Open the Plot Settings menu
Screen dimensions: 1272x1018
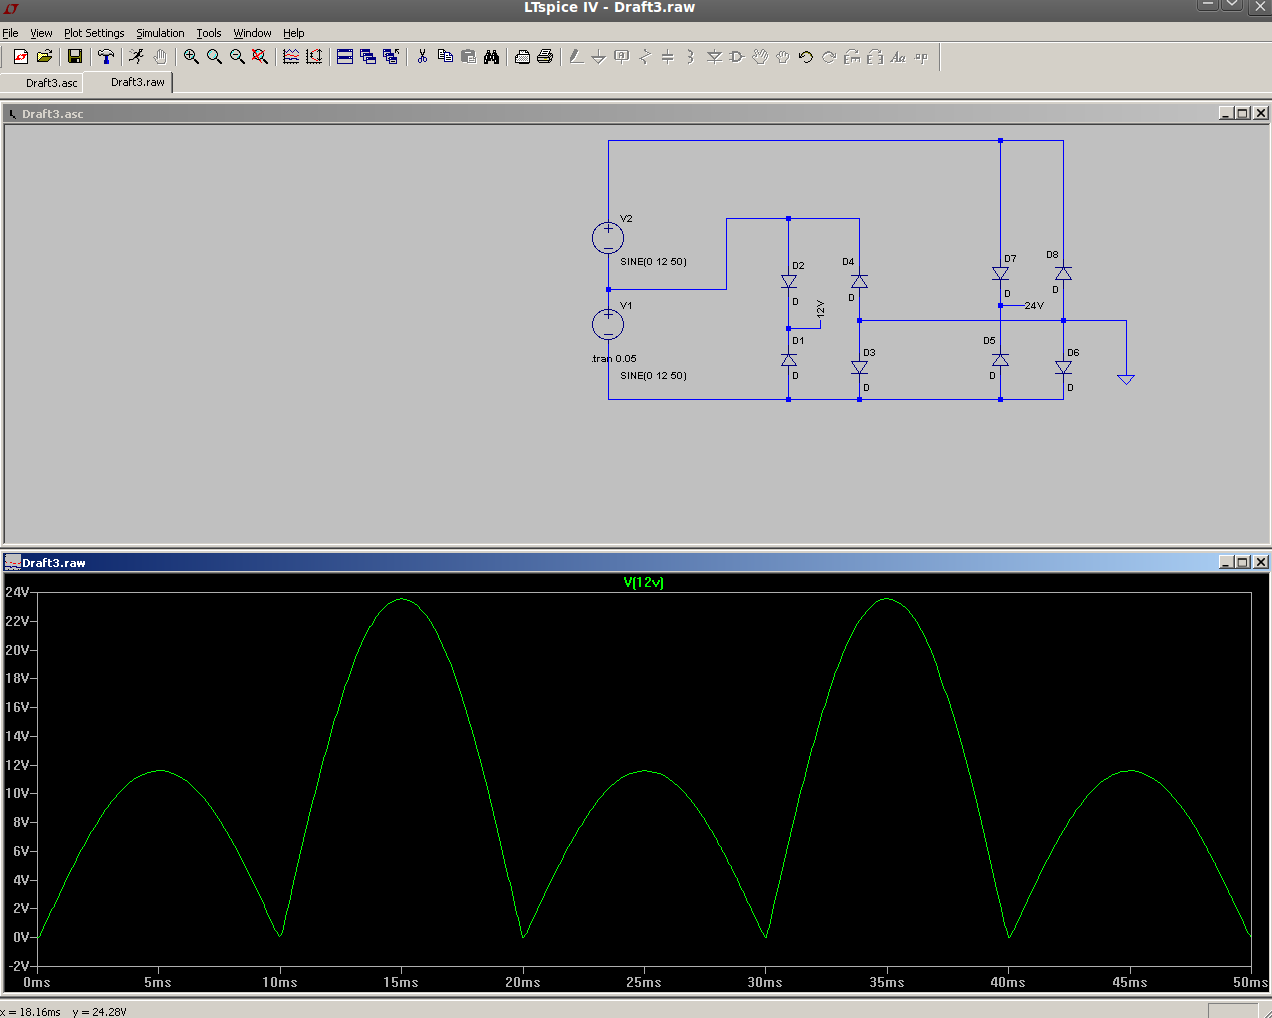[94, 33]
